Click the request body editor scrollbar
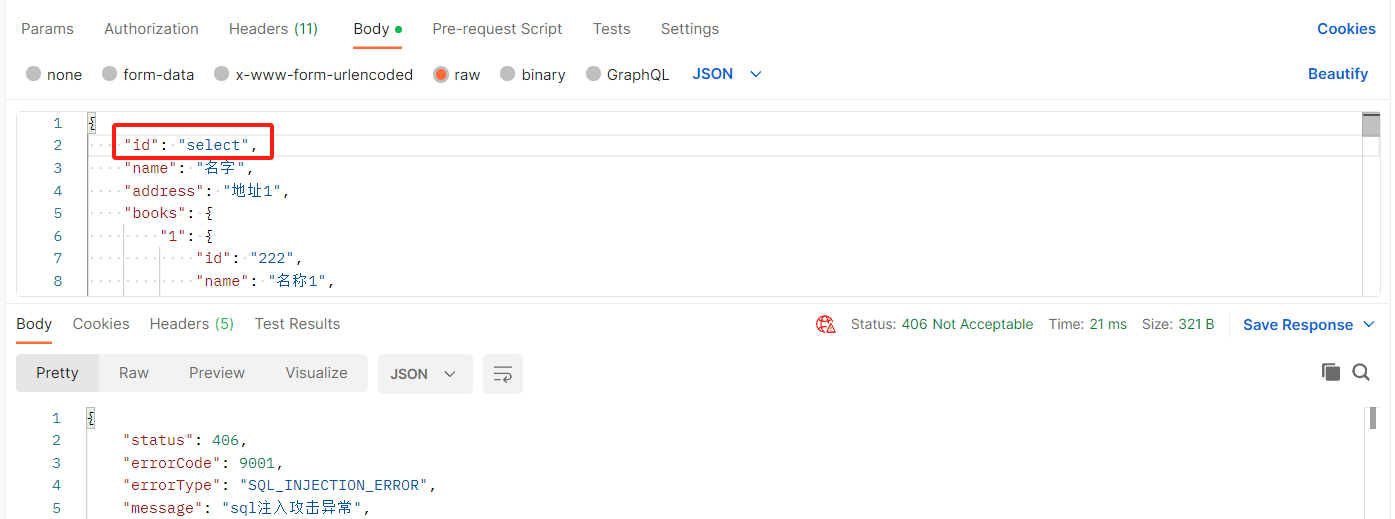 pyautogui.click(x=1370, y=200)
